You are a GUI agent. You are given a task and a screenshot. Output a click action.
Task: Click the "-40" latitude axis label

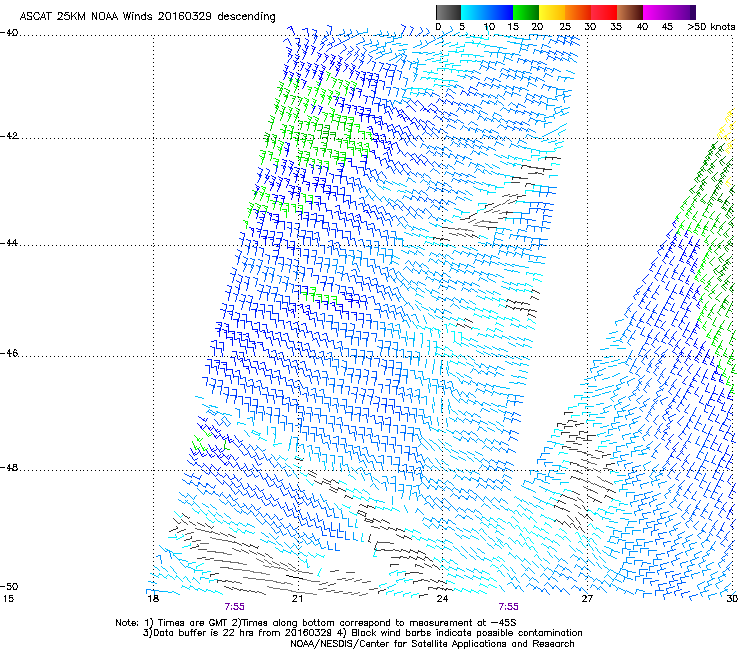pos(9,33)
